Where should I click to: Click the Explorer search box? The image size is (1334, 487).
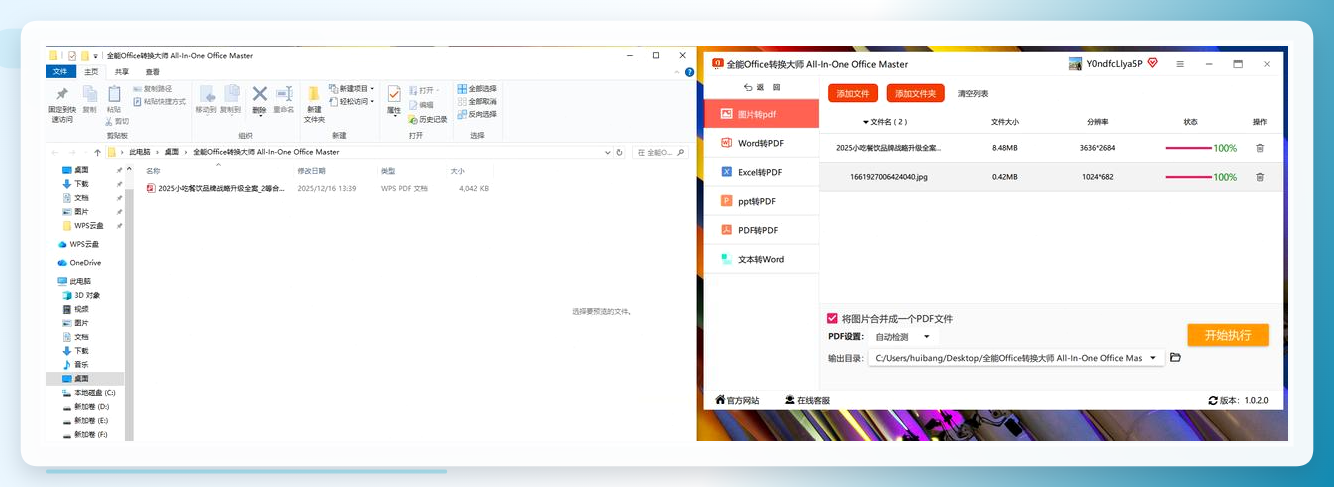[661, 152]
